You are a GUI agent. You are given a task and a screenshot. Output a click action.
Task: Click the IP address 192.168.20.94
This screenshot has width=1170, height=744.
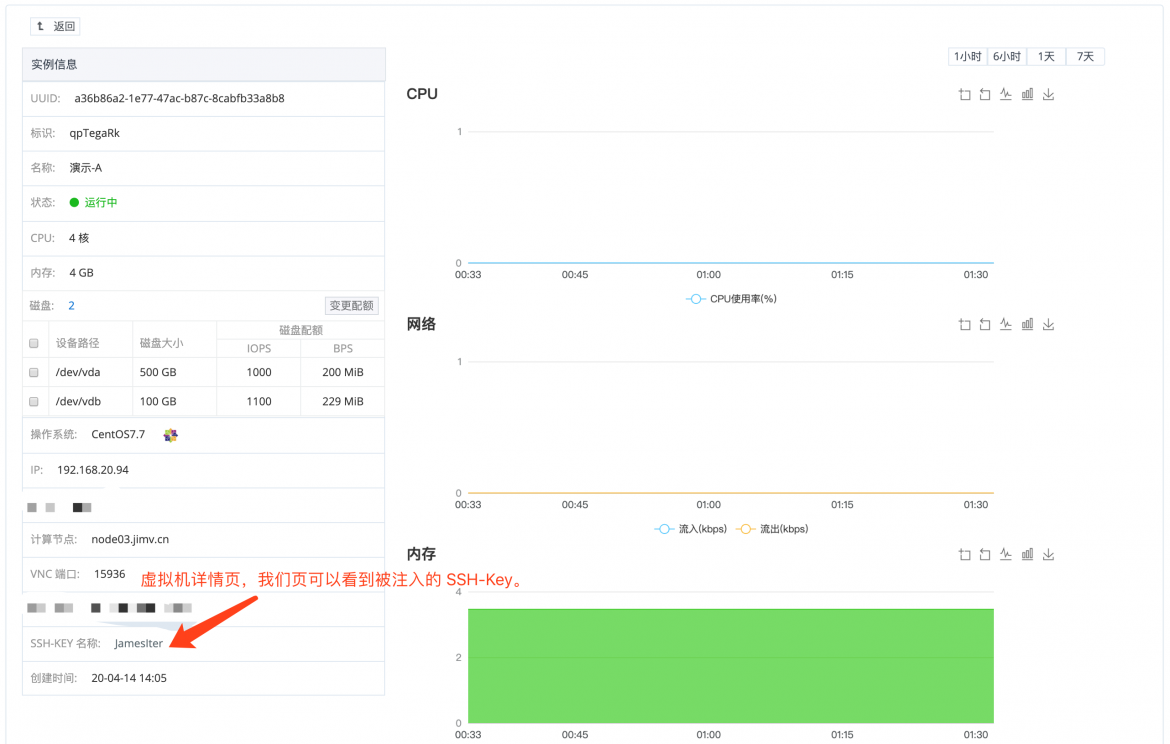[93, 470]
